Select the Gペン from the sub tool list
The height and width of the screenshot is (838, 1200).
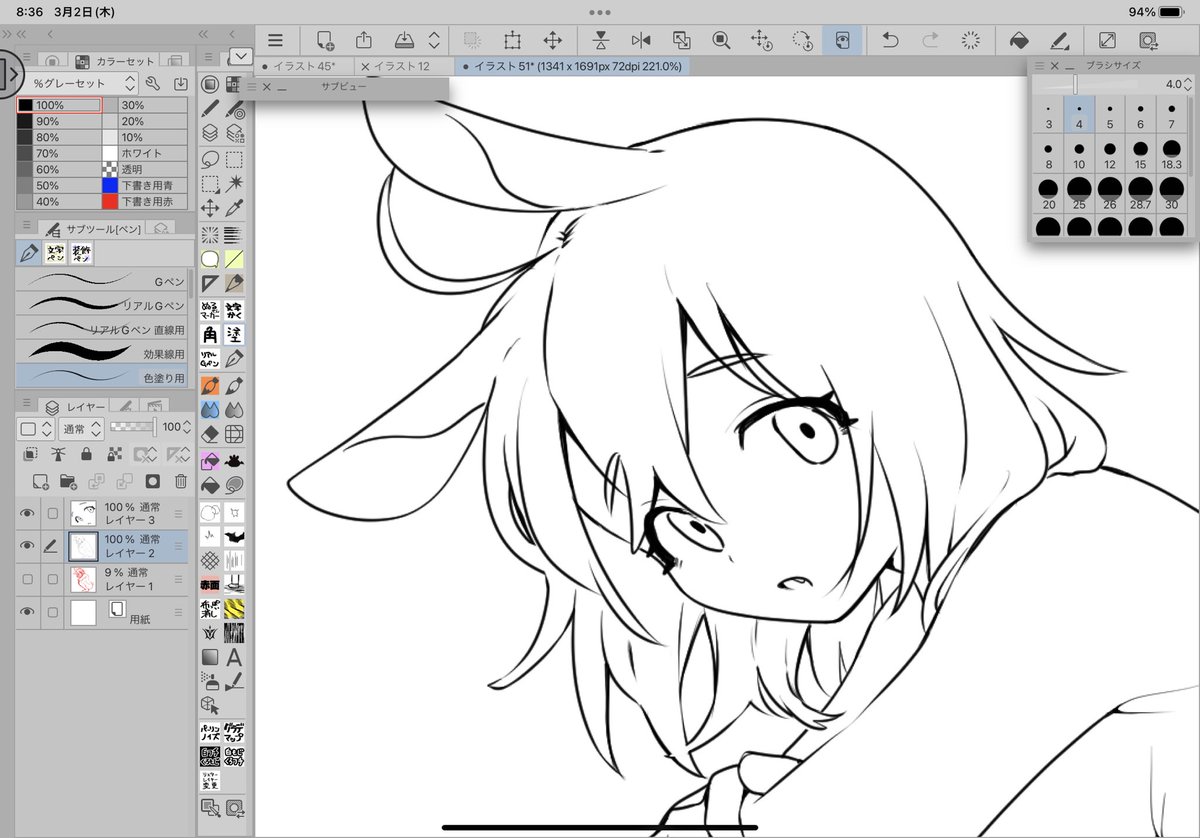(x=100, y=281)
